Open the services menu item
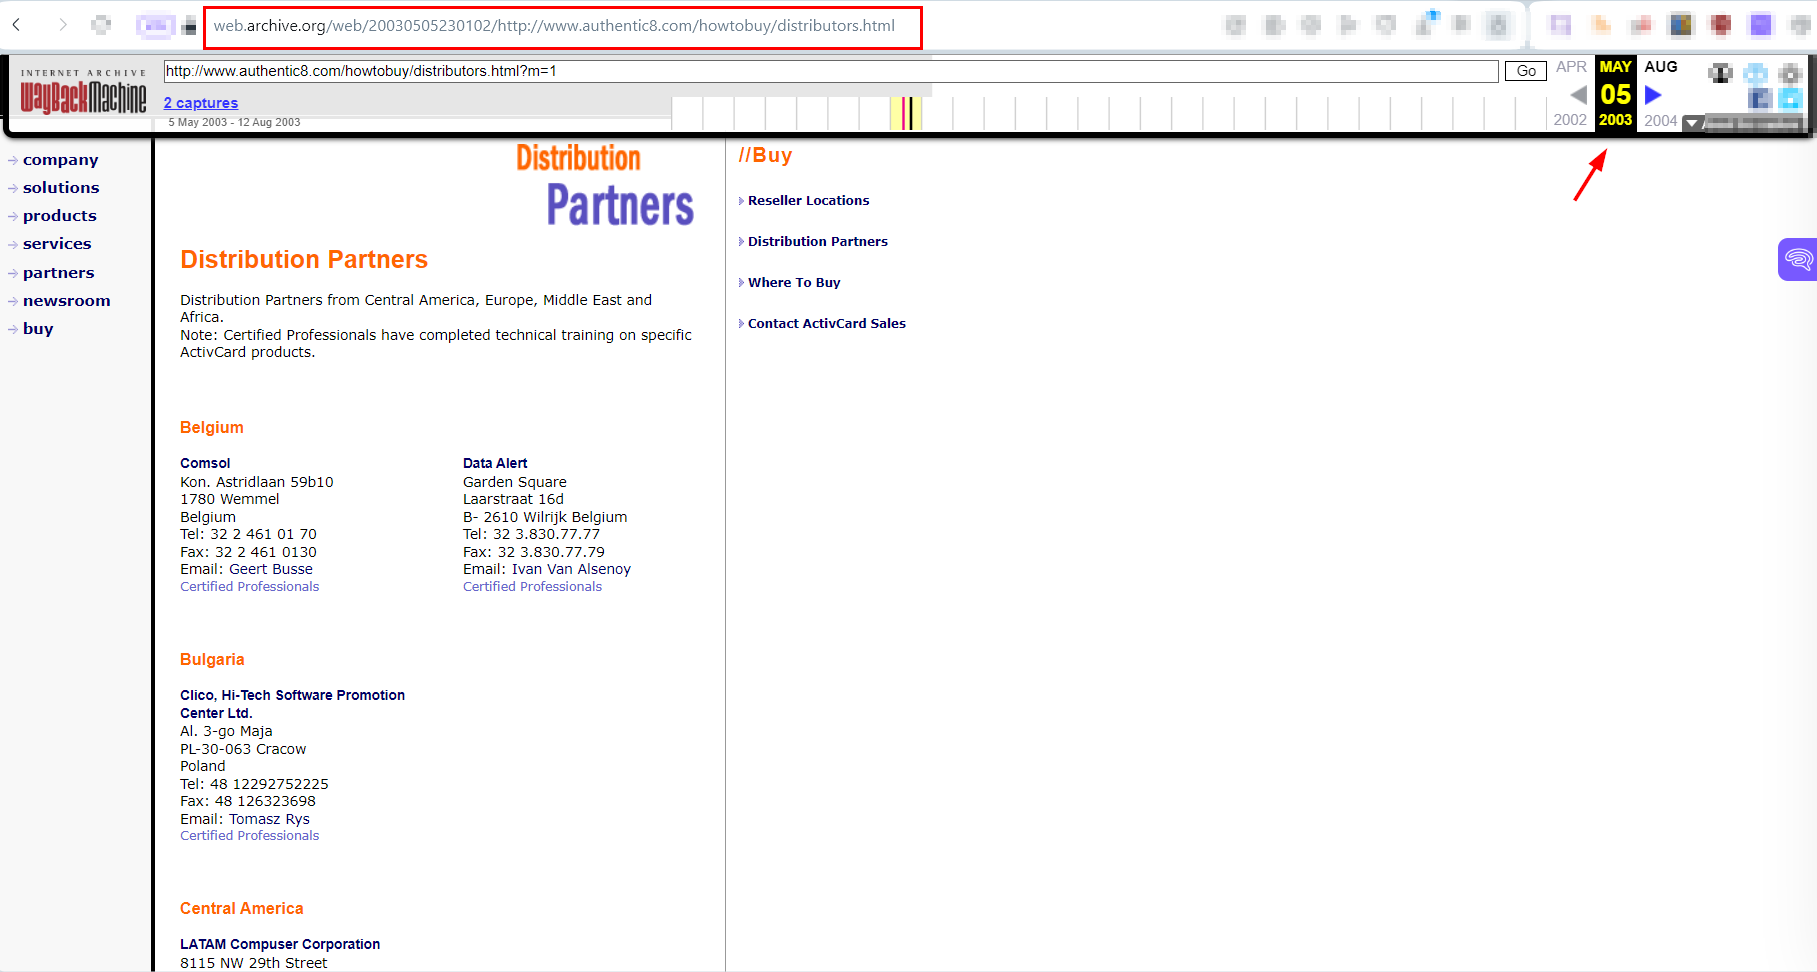1817x972 pixels. coord(57,244)
